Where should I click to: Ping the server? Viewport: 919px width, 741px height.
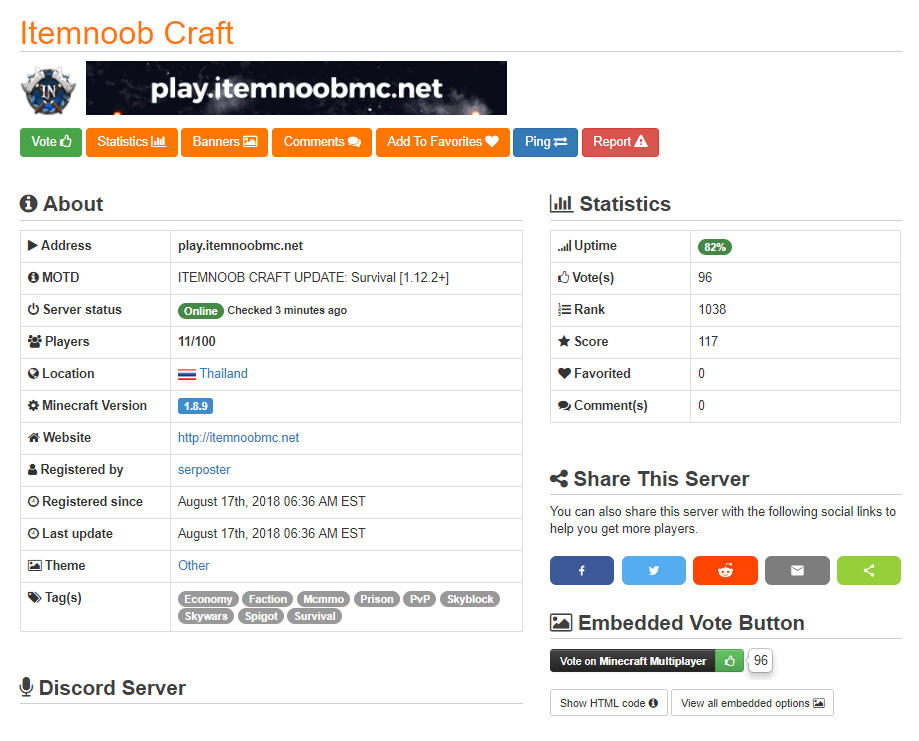[545, 142]
